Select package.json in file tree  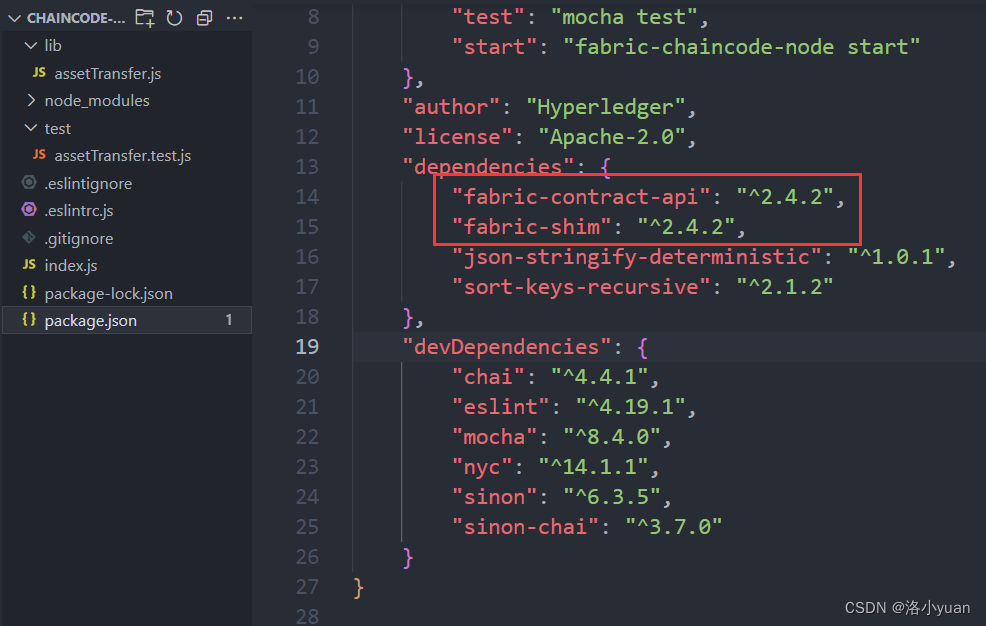pyautogui.click(x=126, y=321)
